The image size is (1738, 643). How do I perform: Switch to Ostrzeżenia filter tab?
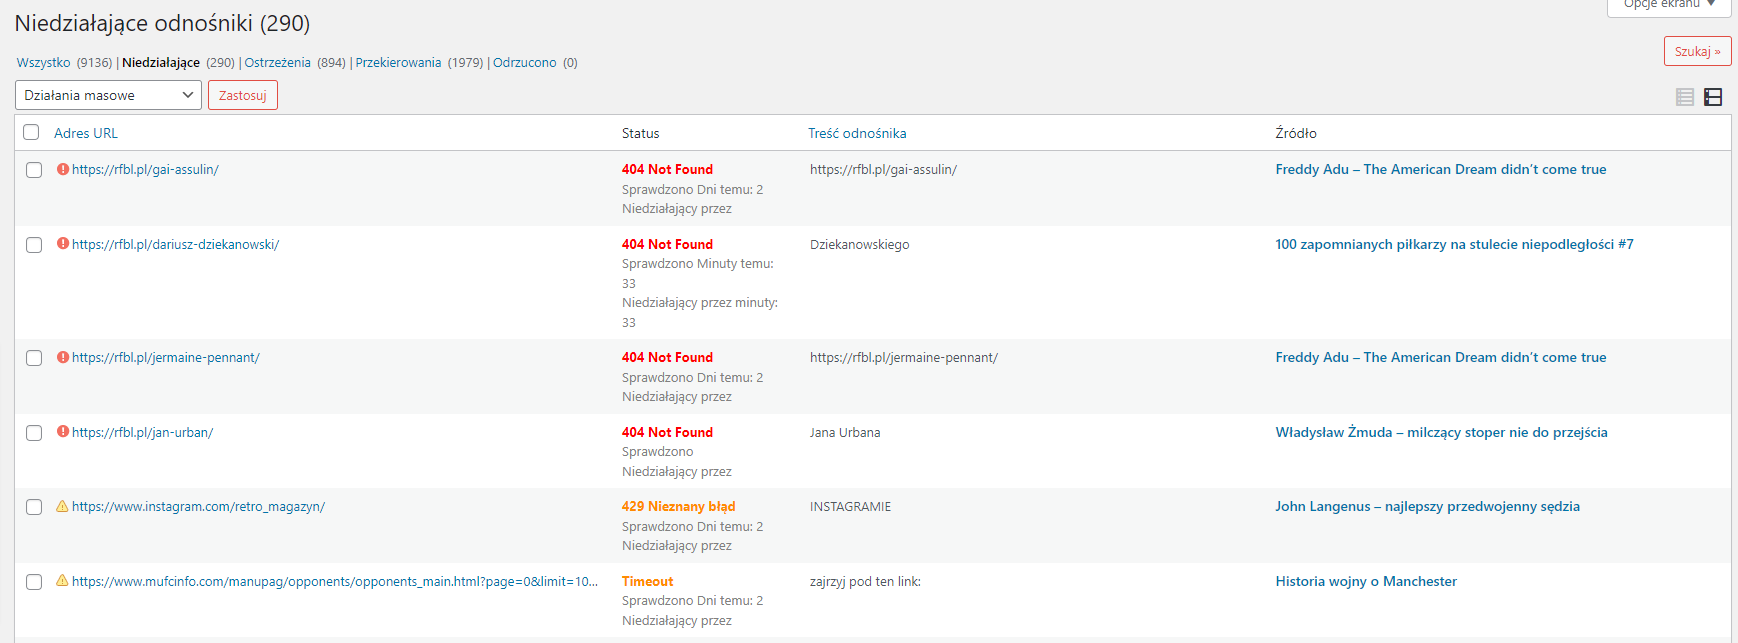[x=277, y=63]
